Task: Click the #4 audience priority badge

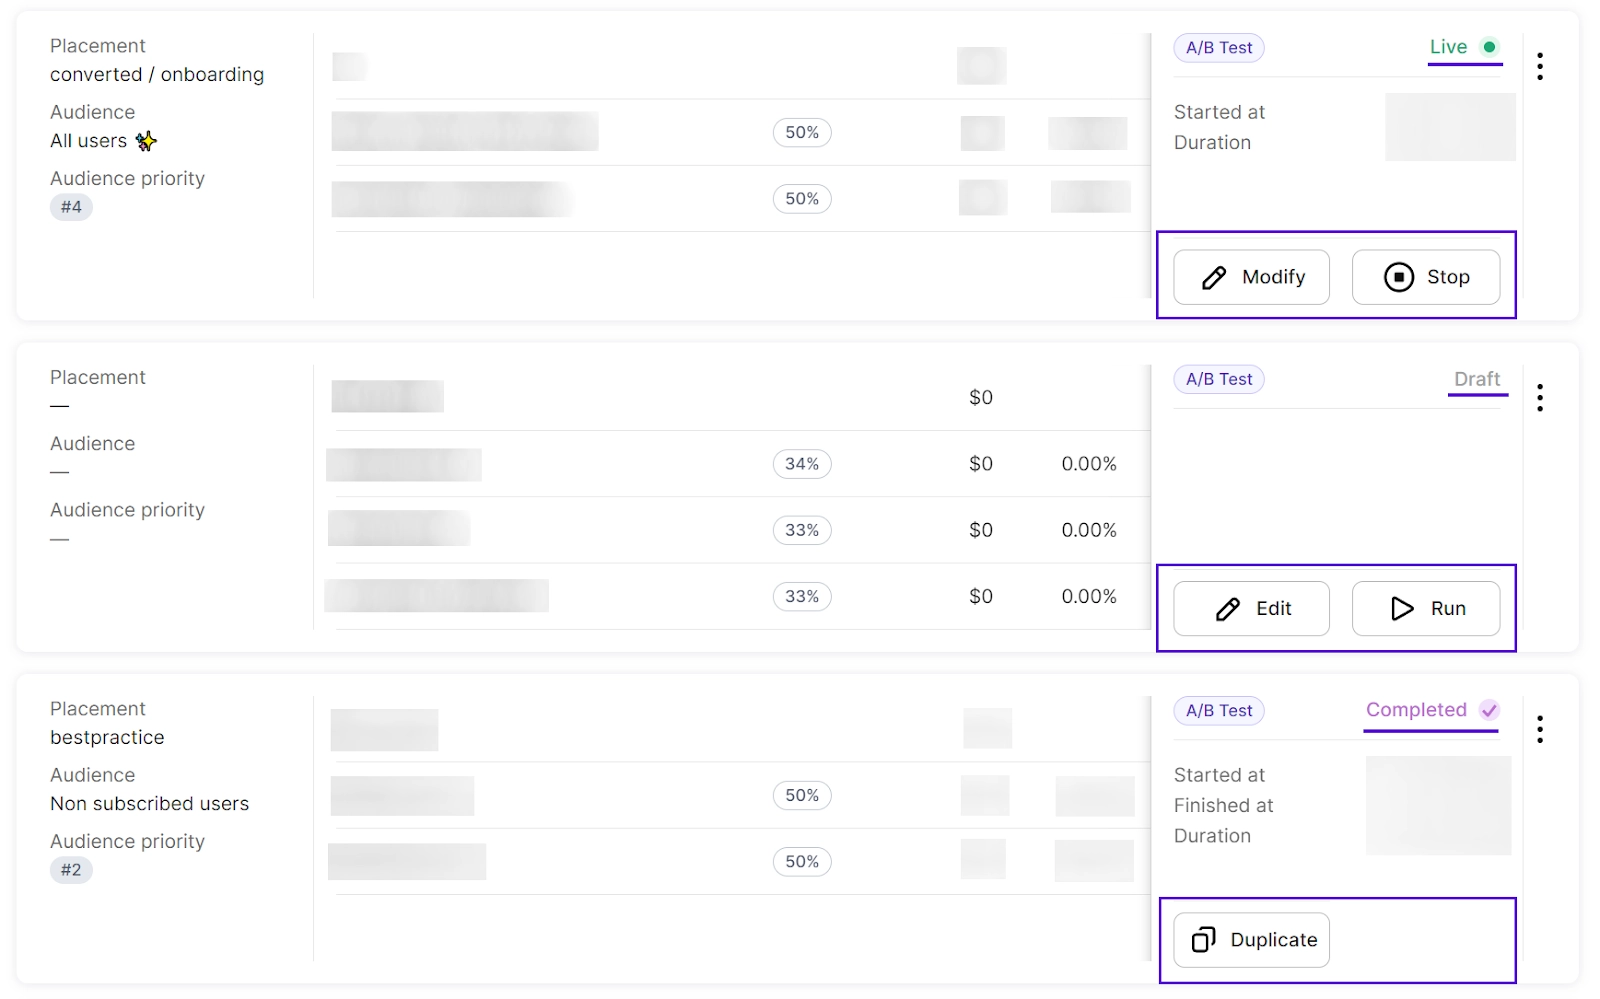Action: [71, 207]
